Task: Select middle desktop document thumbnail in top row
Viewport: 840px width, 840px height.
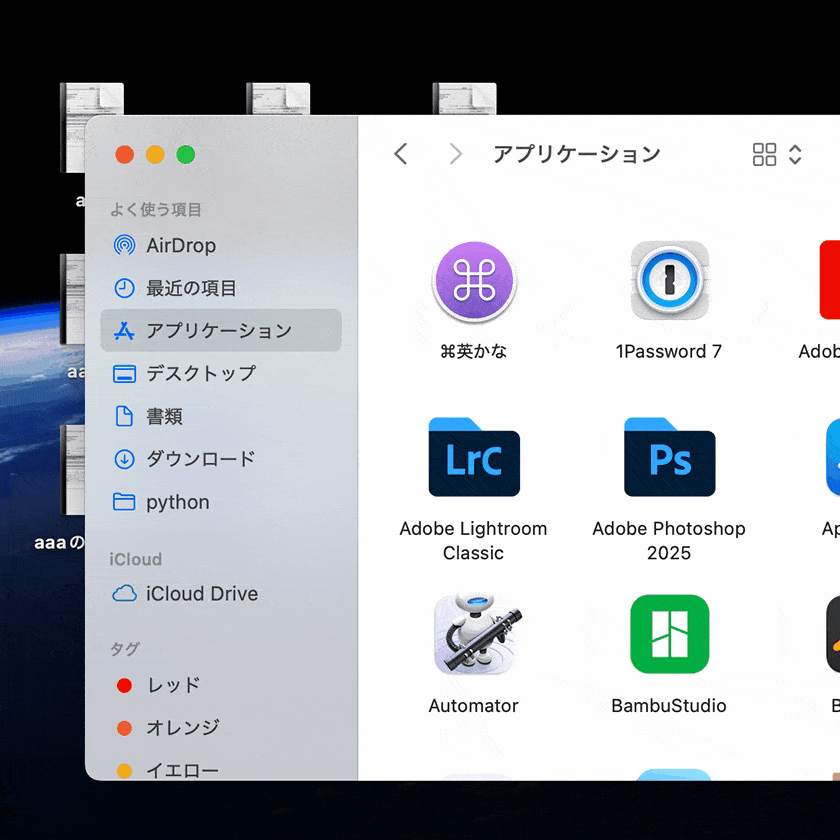Action: click(278, 99)
